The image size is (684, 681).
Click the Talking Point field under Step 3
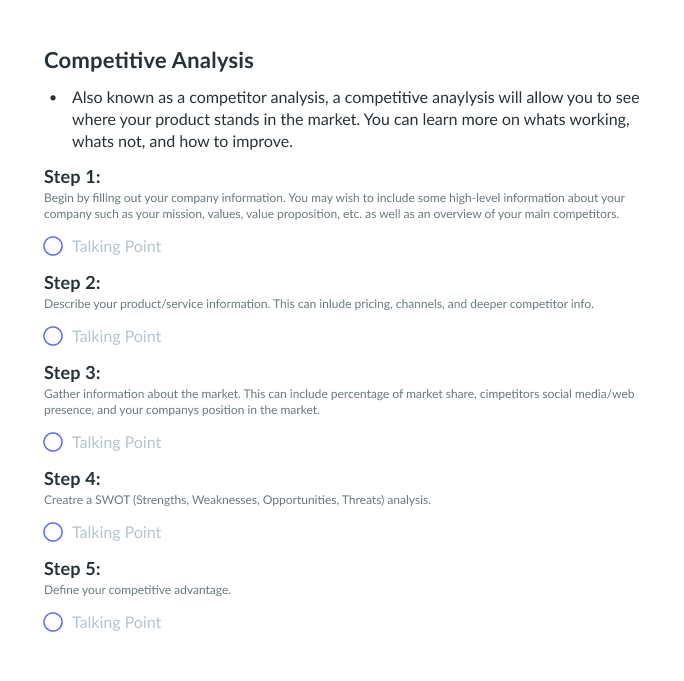coord(116,442)
